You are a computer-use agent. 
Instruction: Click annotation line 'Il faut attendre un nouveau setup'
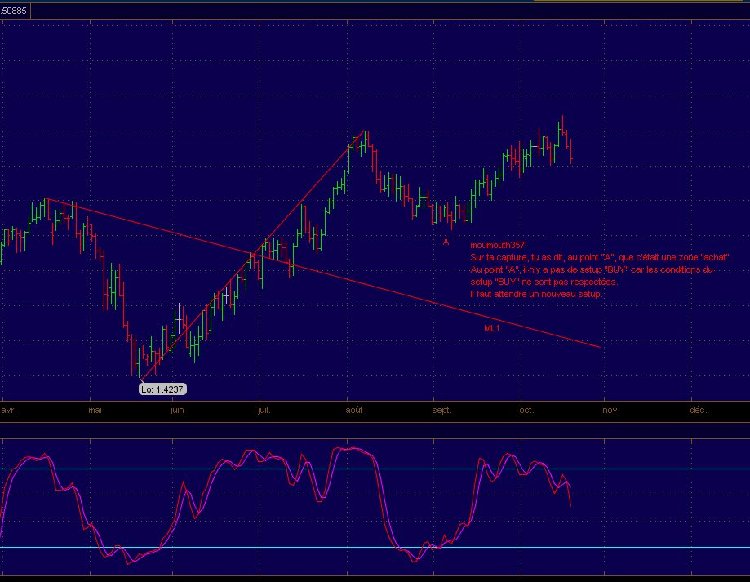[536, 294]
